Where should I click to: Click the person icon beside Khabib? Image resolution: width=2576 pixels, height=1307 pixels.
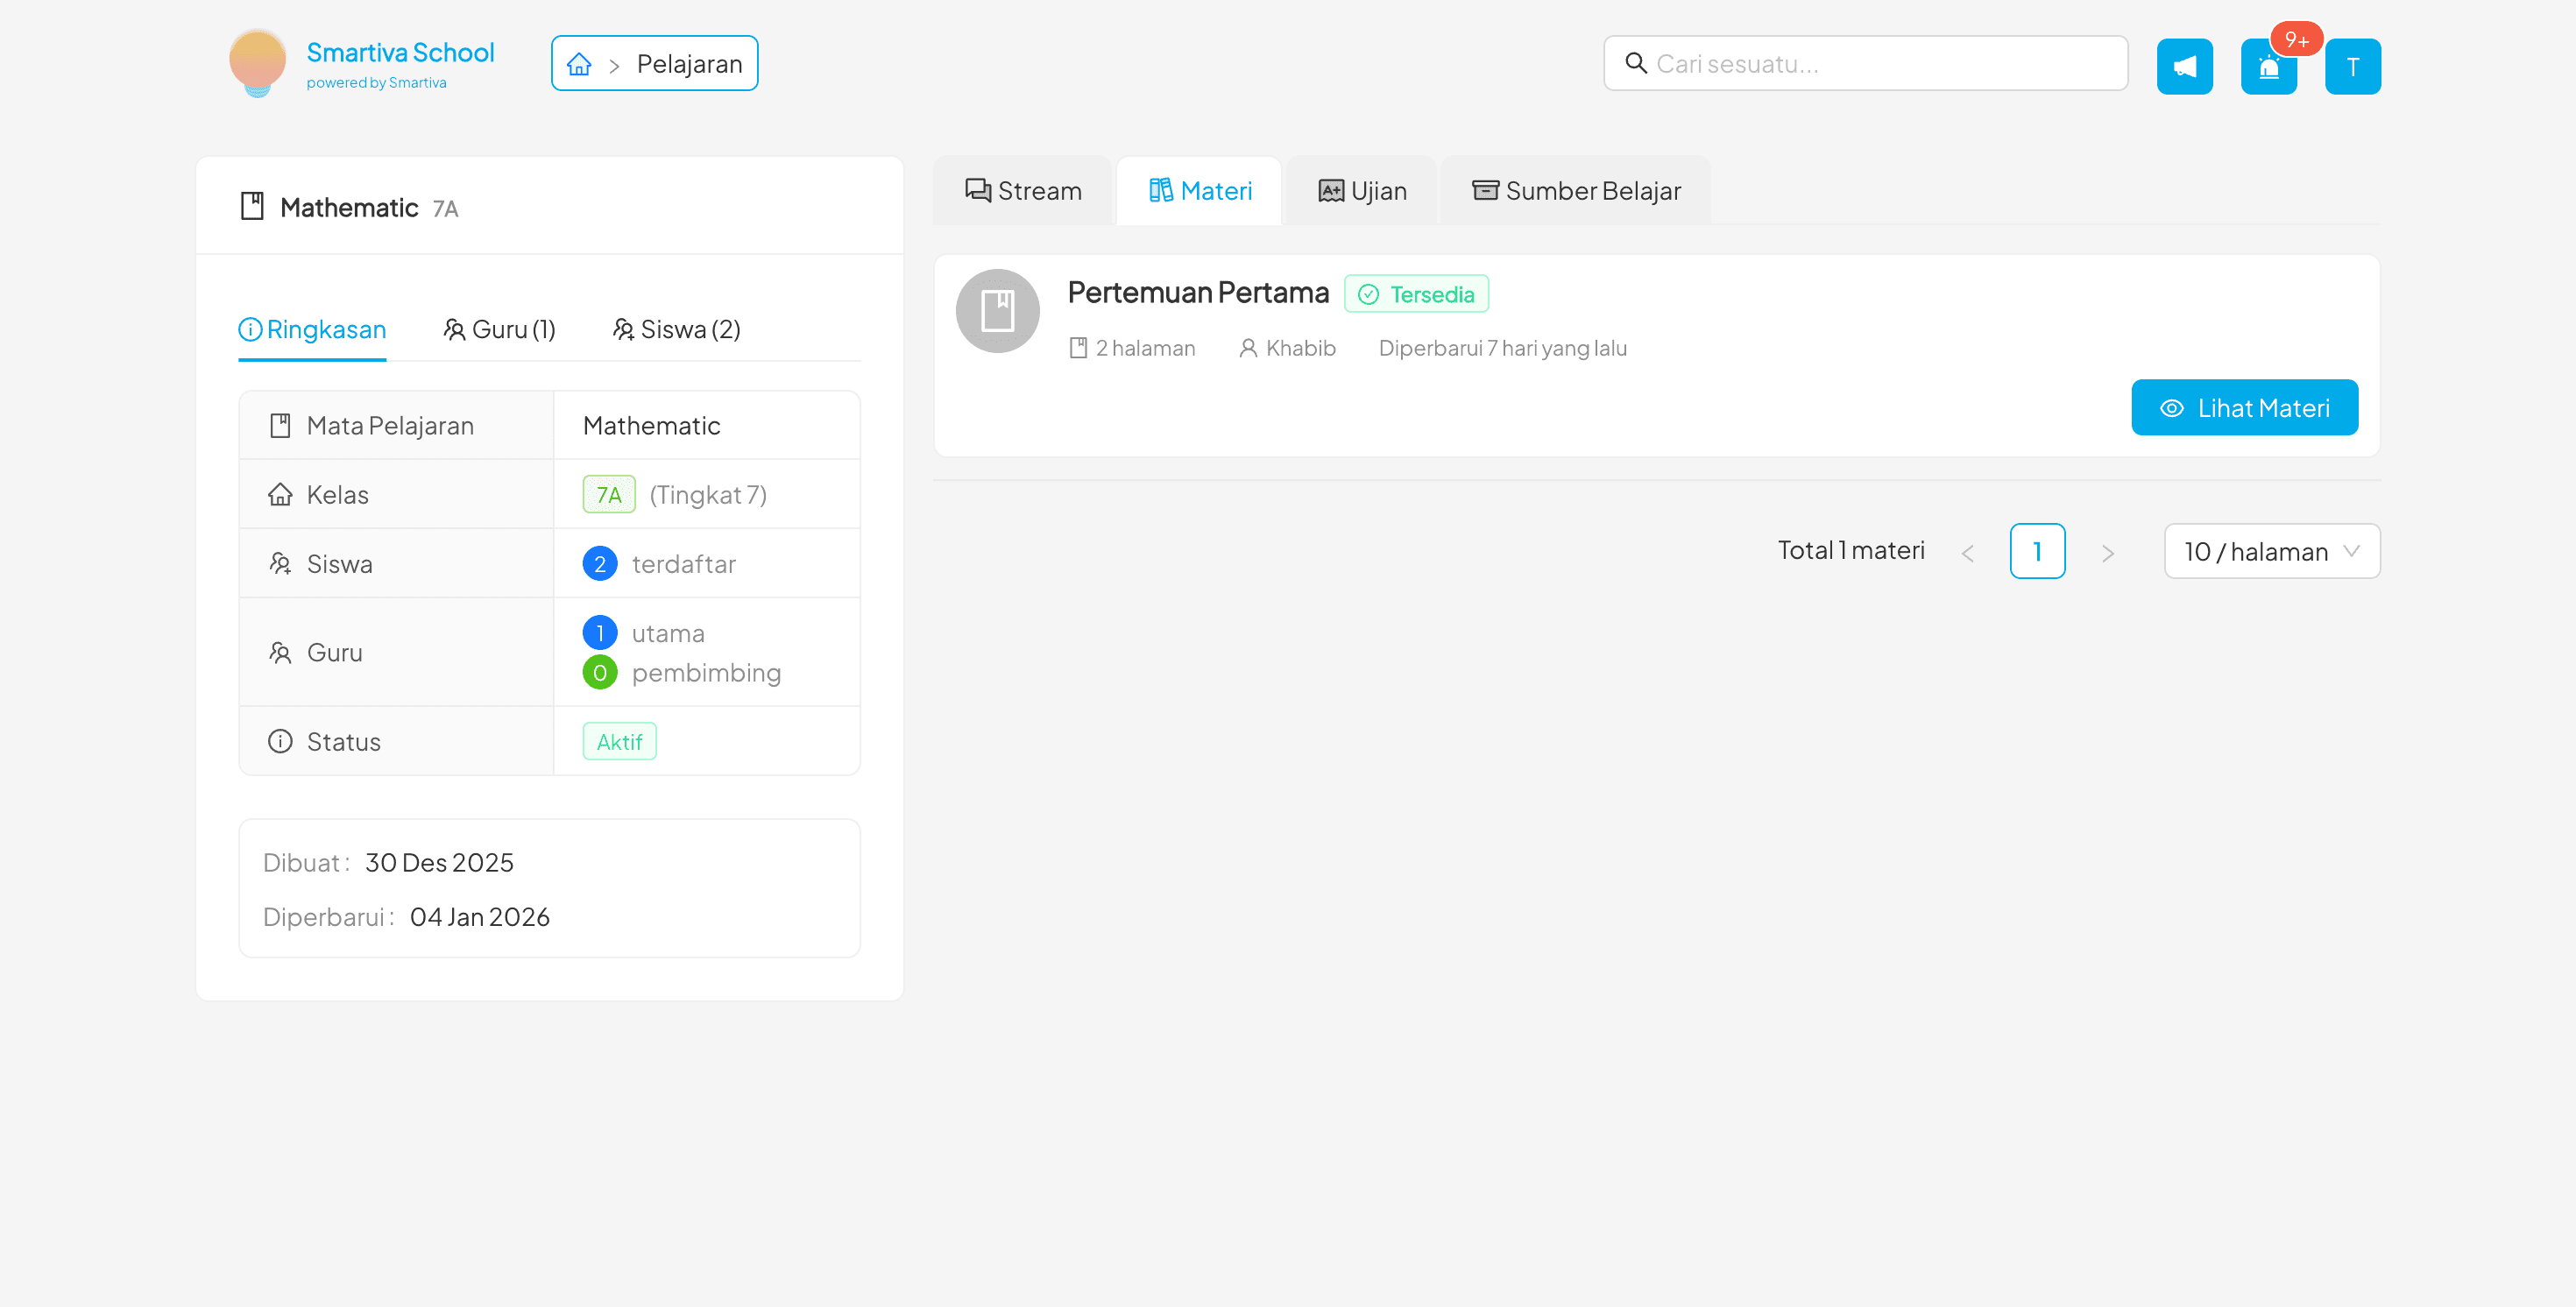pos(1247,347)
